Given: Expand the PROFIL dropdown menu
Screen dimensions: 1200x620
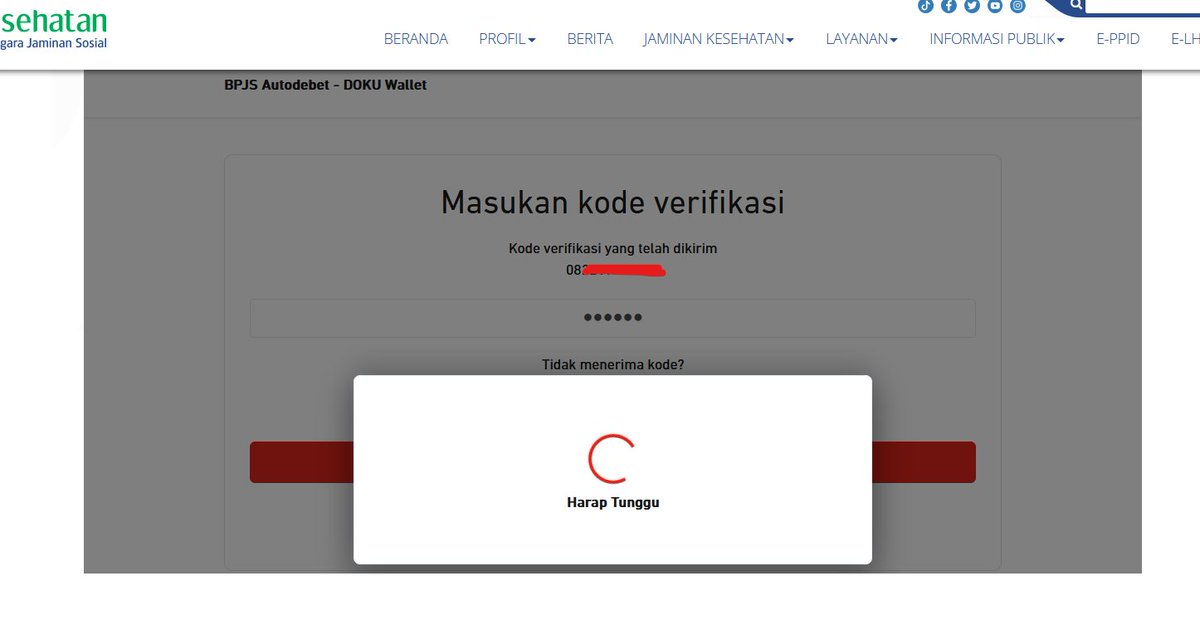Looking at the screenshot, I should point(507,39).
